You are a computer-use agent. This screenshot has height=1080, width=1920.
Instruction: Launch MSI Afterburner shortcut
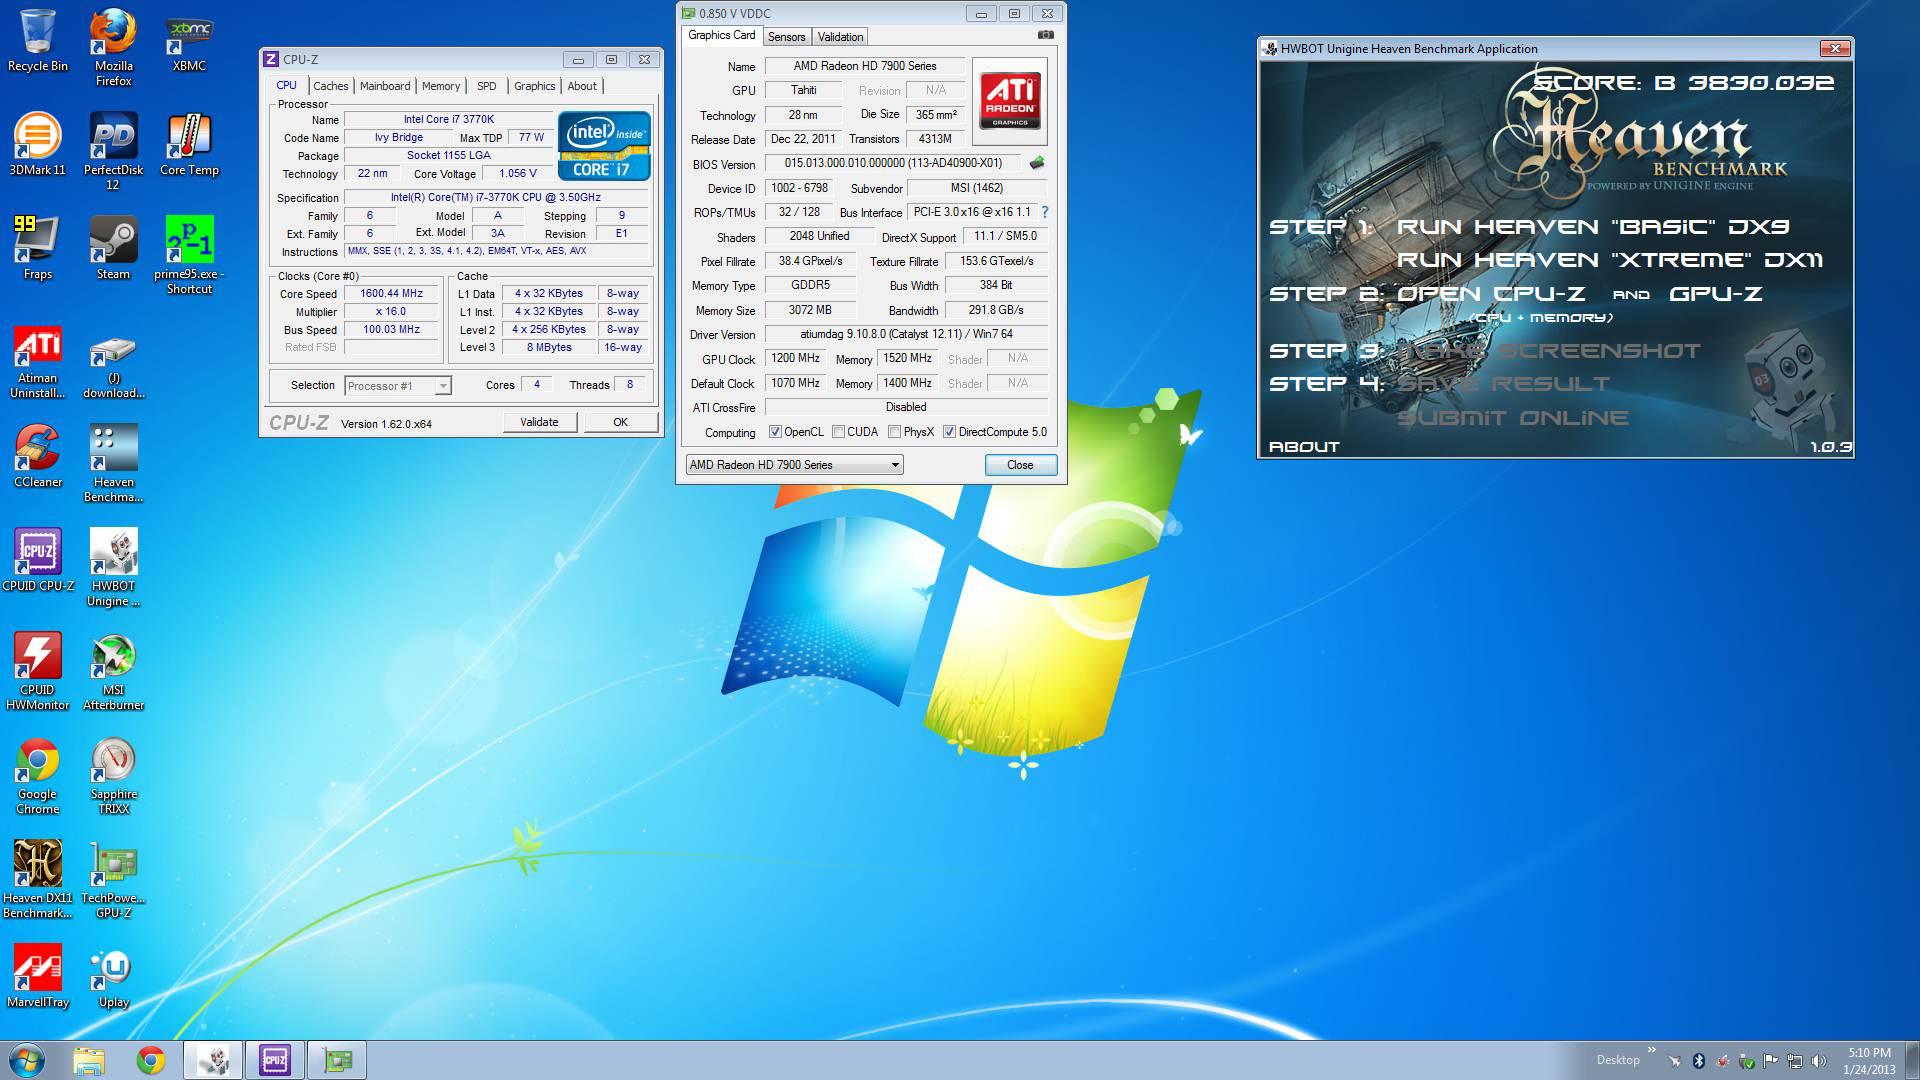coord(113,672)
